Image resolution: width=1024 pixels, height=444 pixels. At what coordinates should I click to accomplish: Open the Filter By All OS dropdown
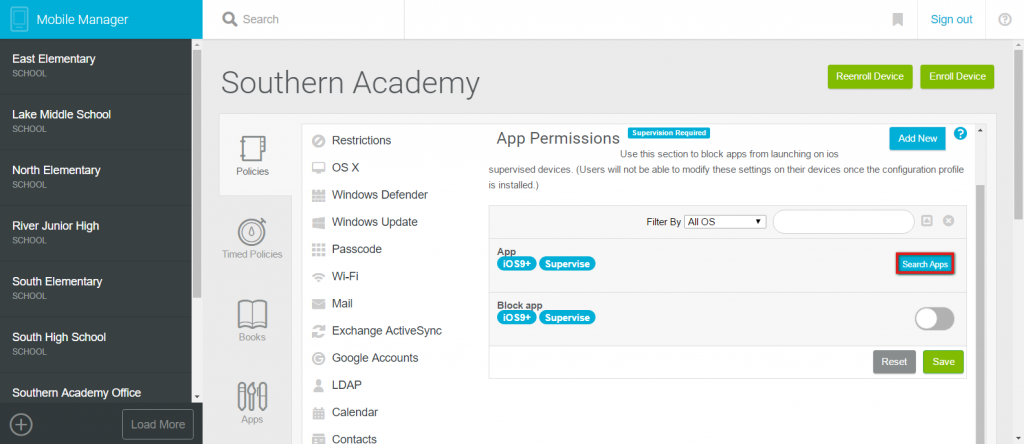click(x=725, y=221)
